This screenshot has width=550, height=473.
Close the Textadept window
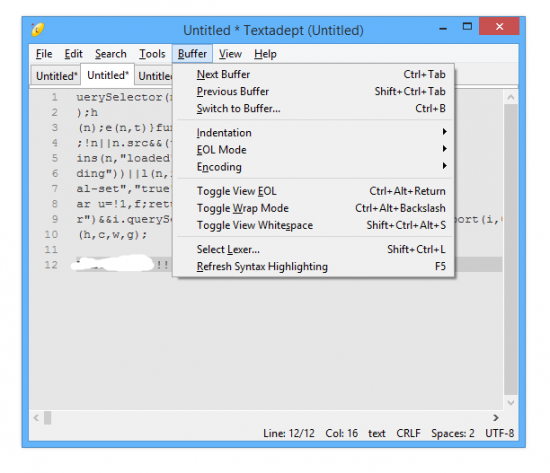point(499,26)
